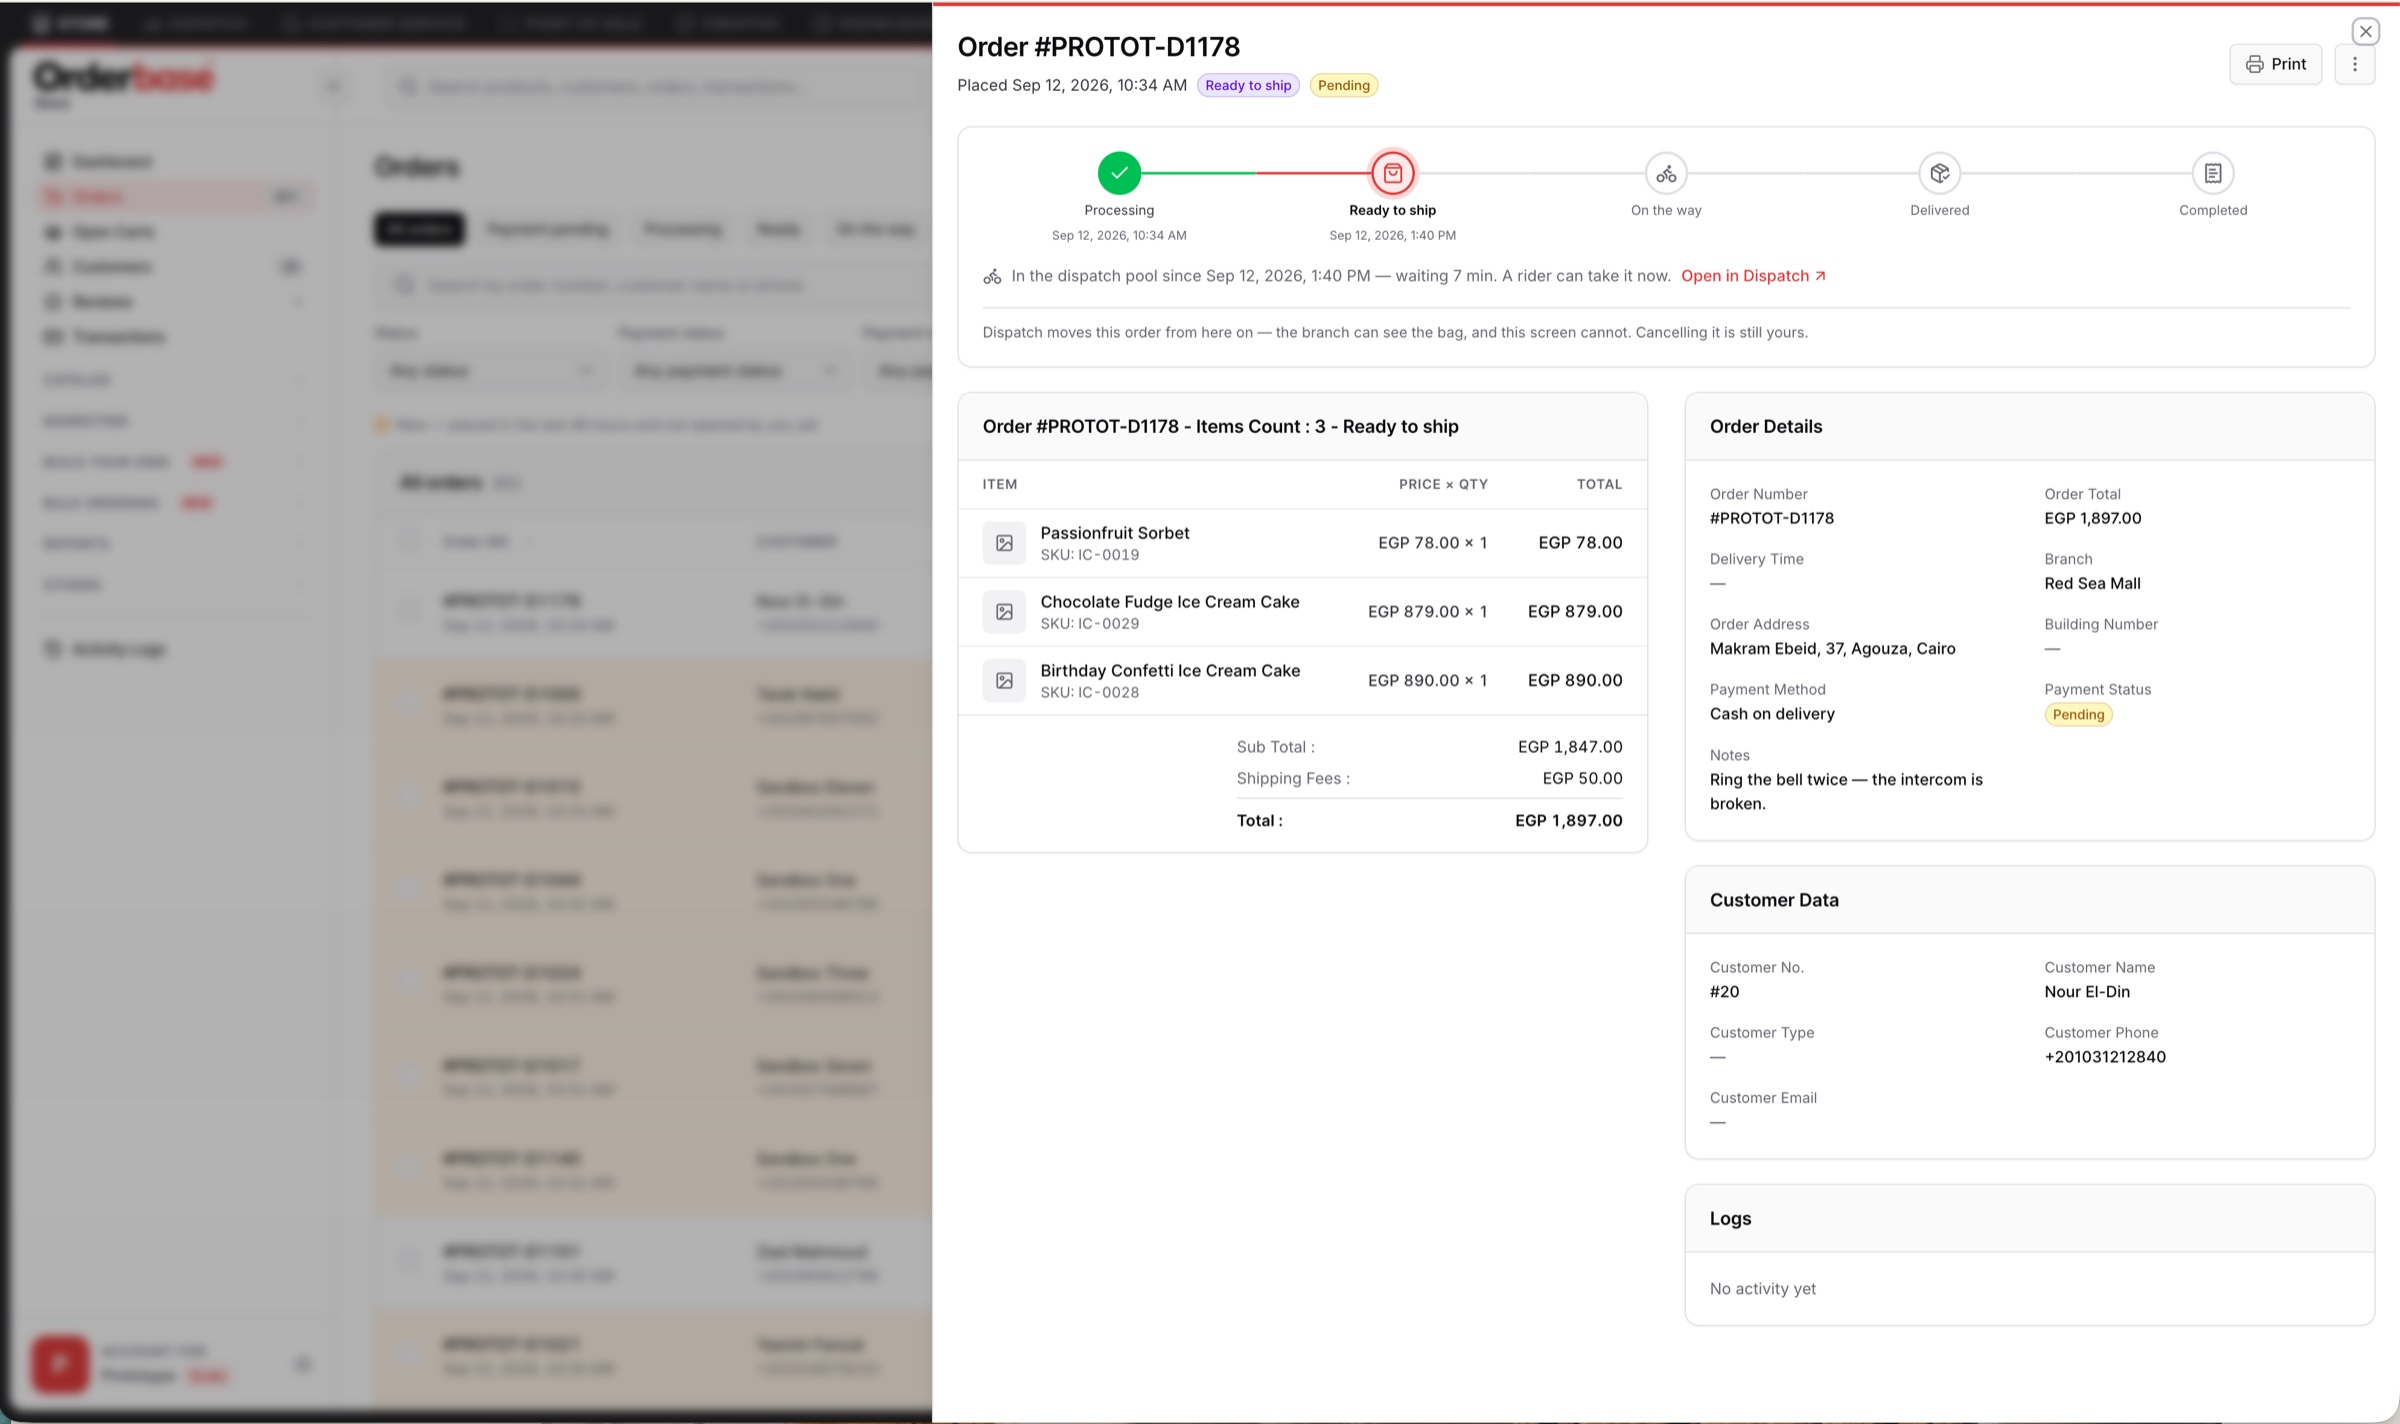Click the Birthday Confetti Ice Cream Cake thumbnail
The height and width of the screenshot is (1424, 2400).
point(1004,681)
